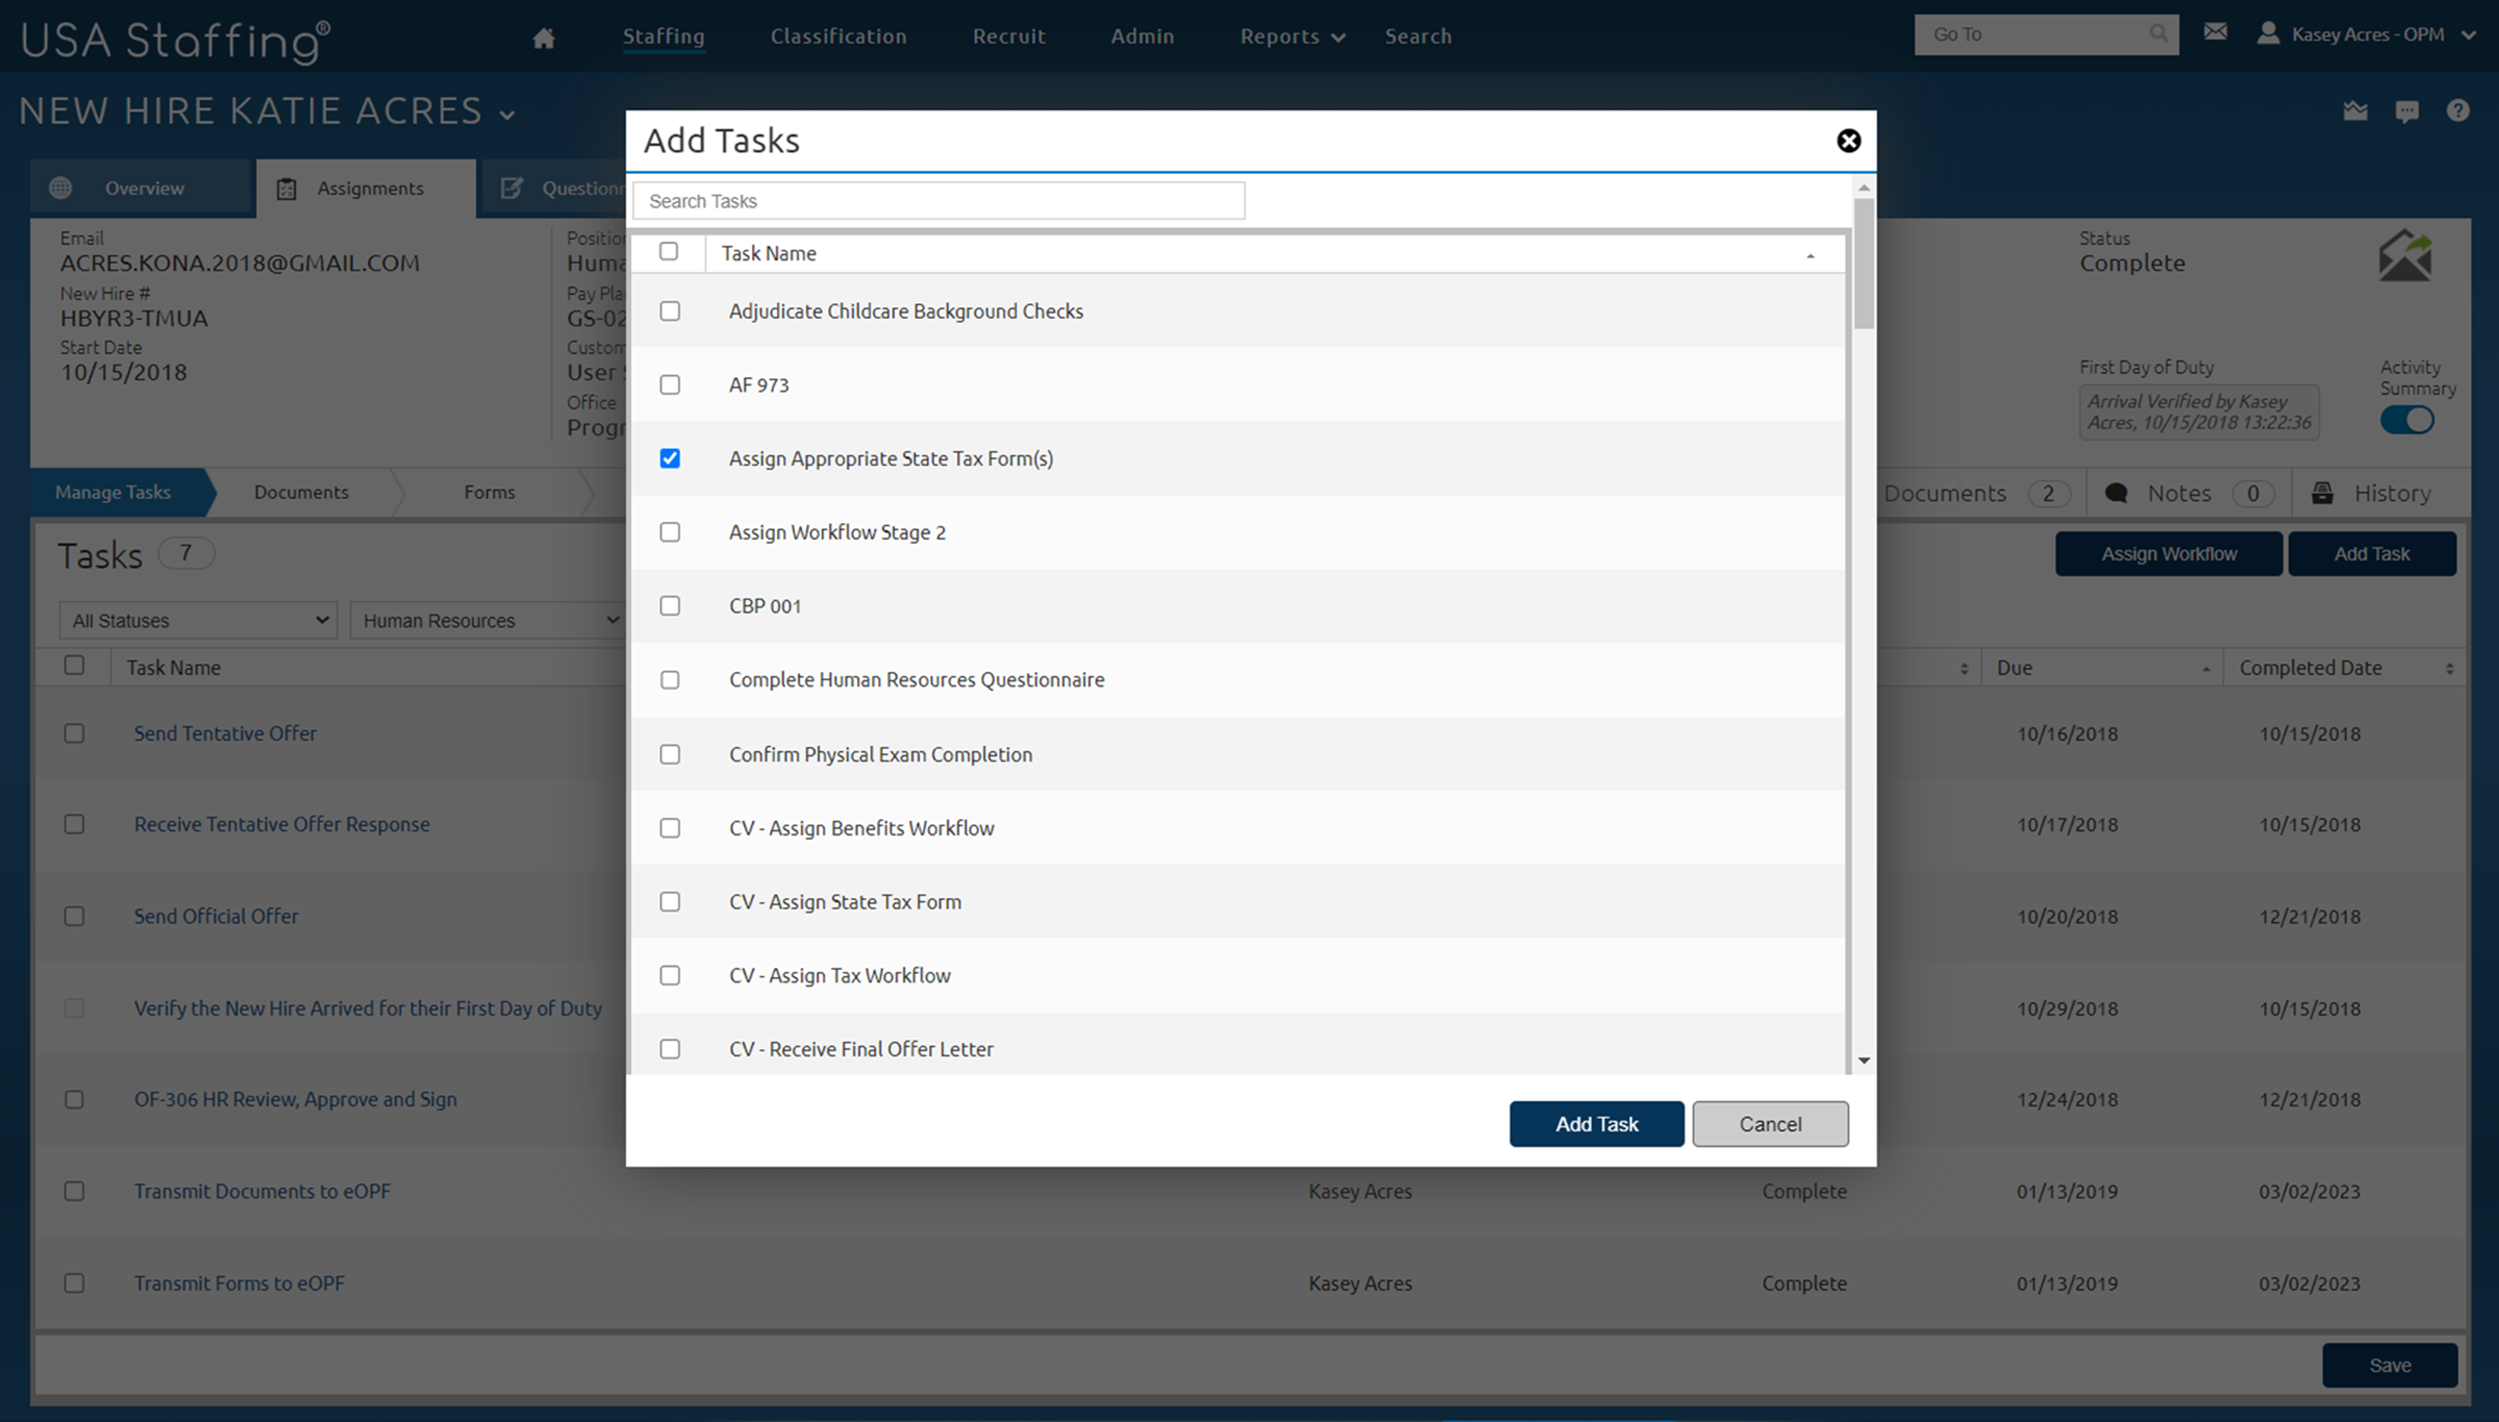Select the Manage Tasks step
Viewport: 2499px width, 1422px height.
112,492
